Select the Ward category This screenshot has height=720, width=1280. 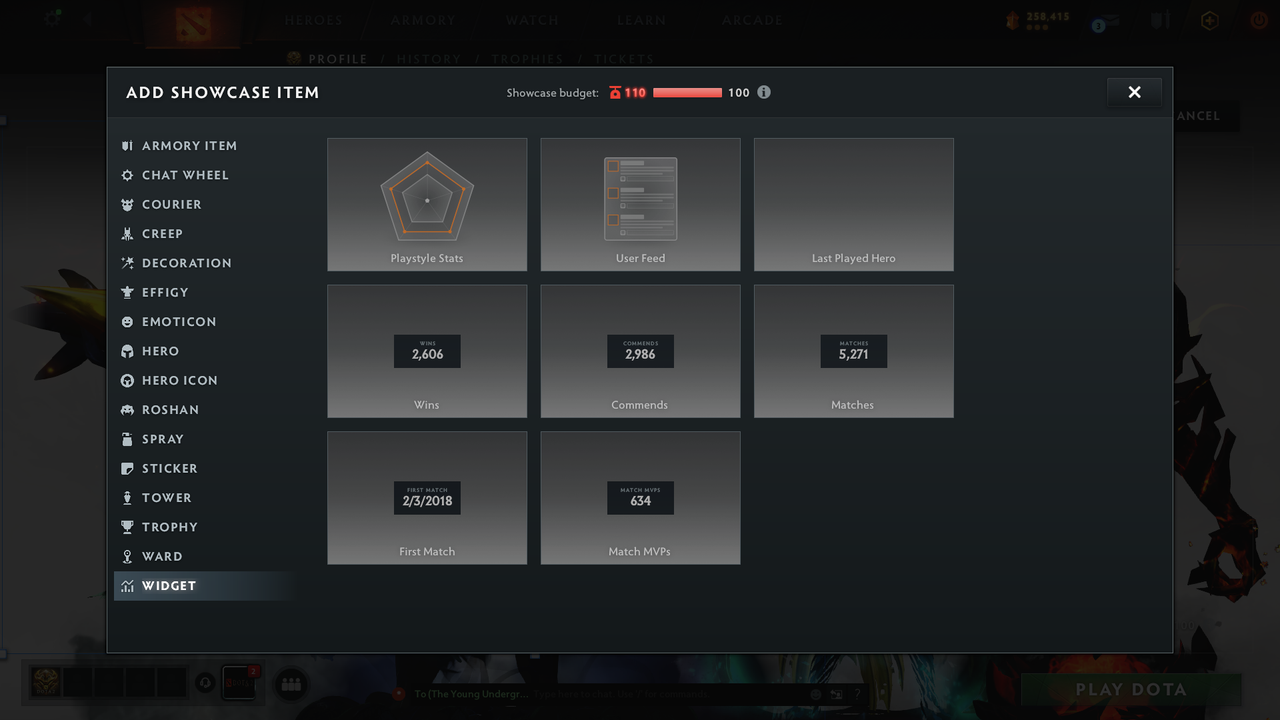[x=164, y=556]
